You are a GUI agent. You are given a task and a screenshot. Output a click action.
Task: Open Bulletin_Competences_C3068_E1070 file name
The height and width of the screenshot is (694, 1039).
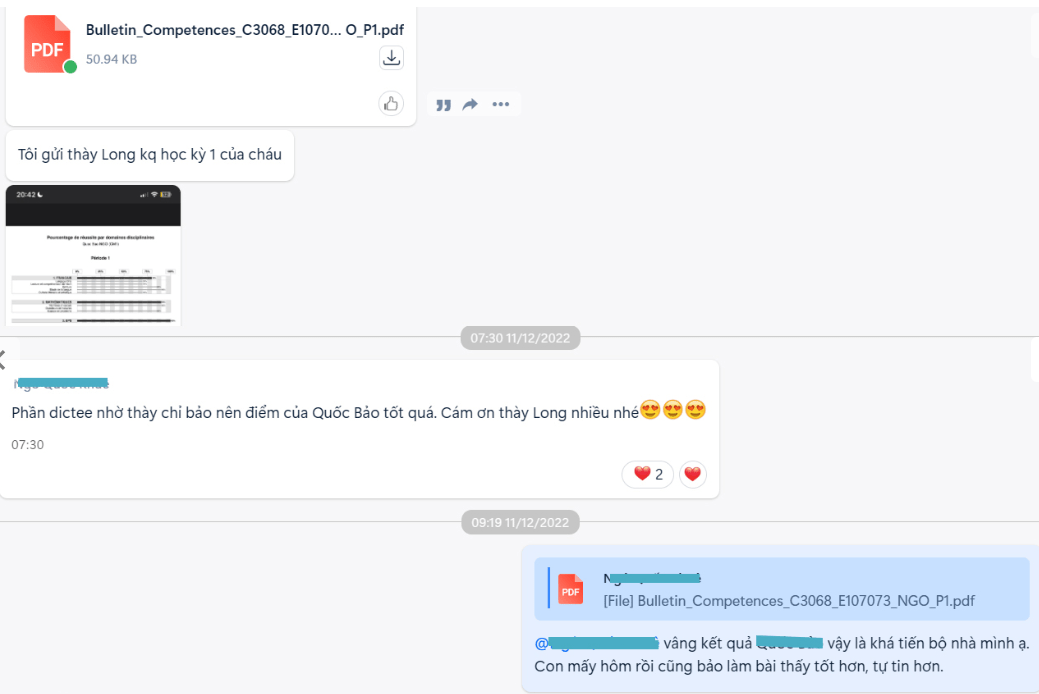click(x=245, y=30)
